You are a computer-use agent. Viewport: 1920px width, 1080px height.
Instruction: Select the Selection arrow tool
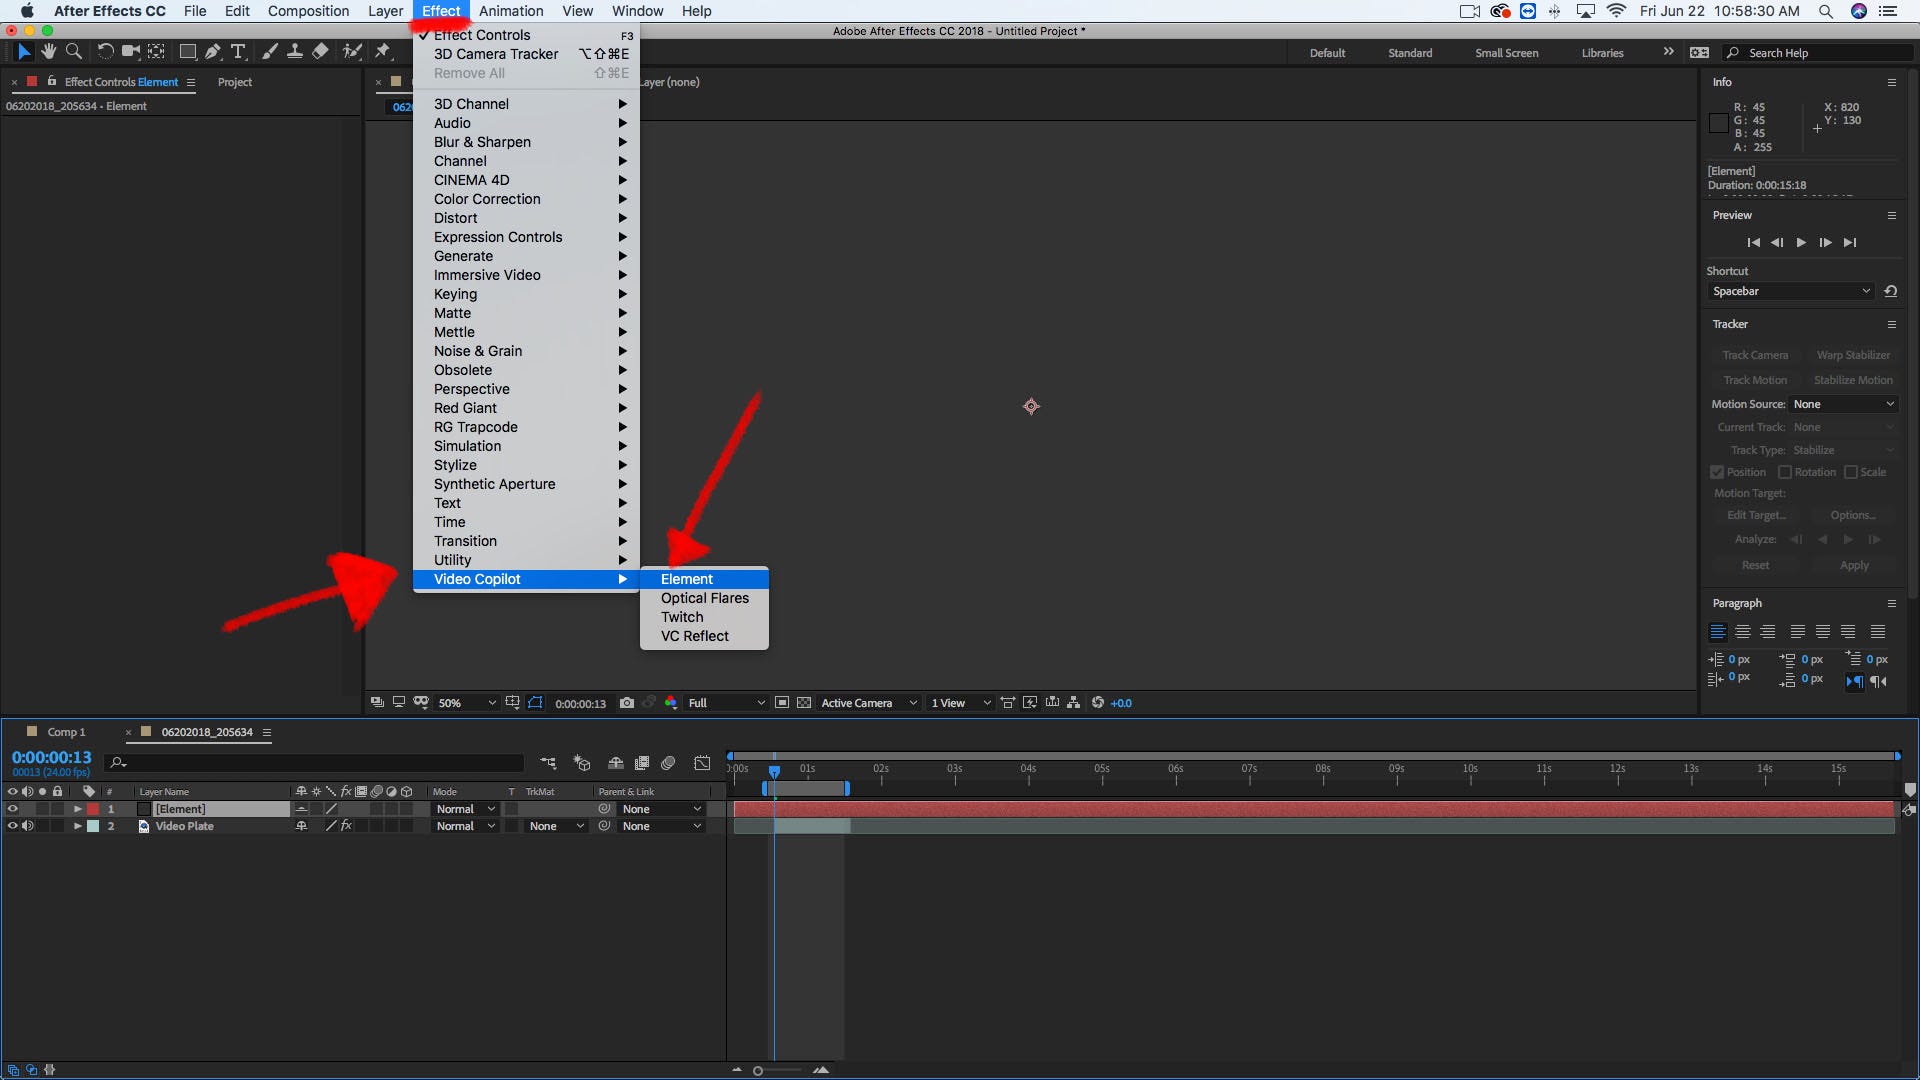[24, 51]
